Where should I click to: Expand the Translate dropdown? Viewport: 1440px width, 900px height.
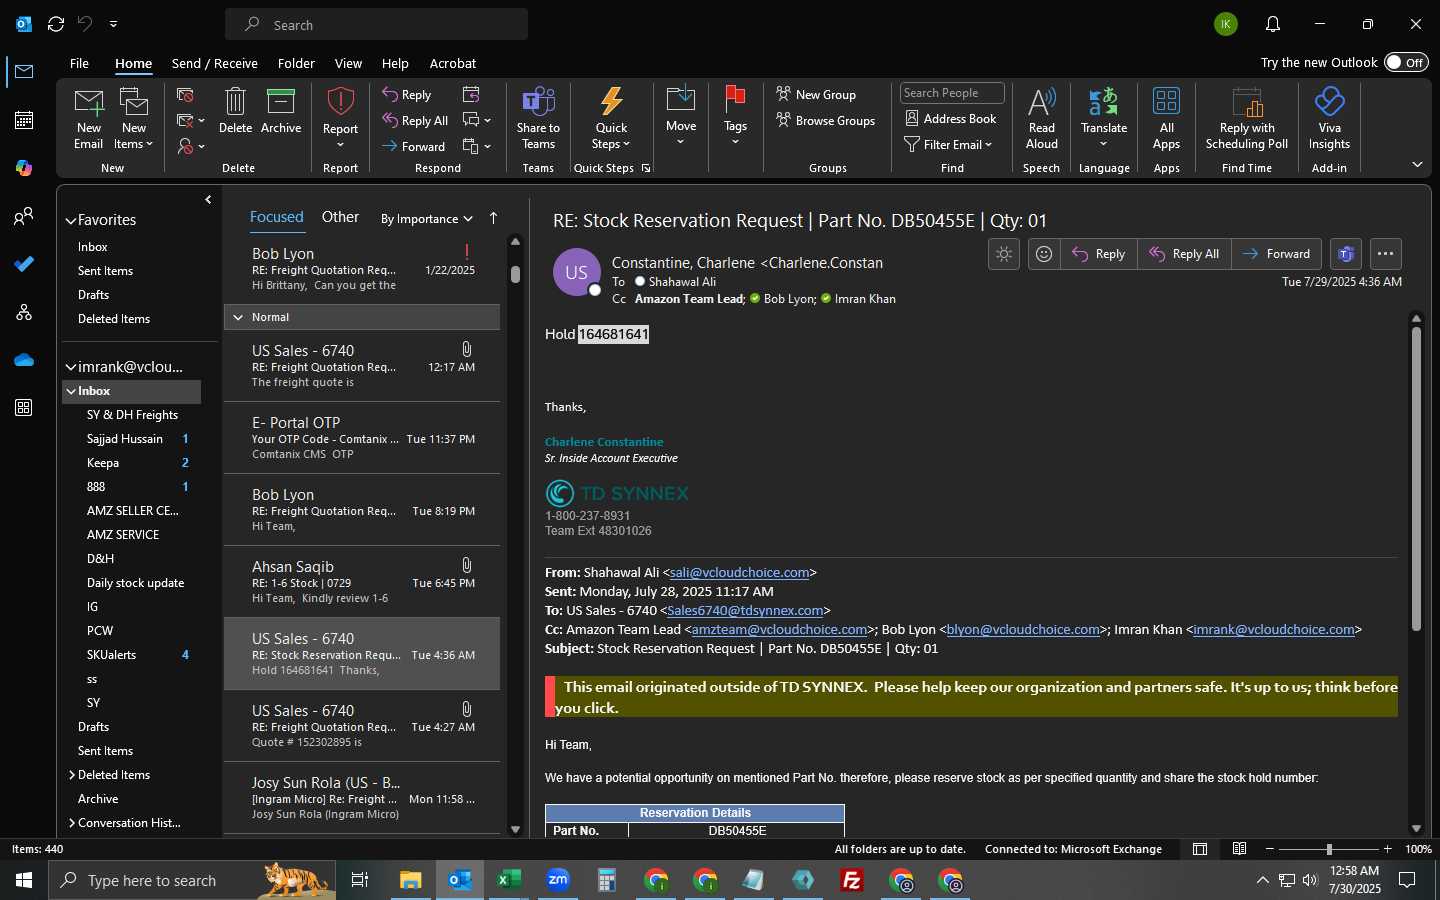point(1104,118)
